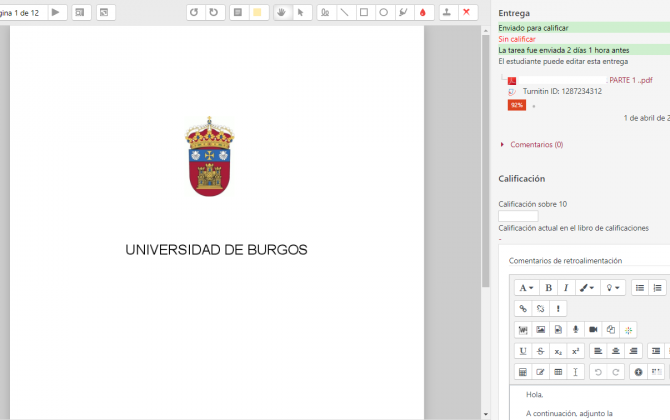Open the manage files button

[611, 330]
